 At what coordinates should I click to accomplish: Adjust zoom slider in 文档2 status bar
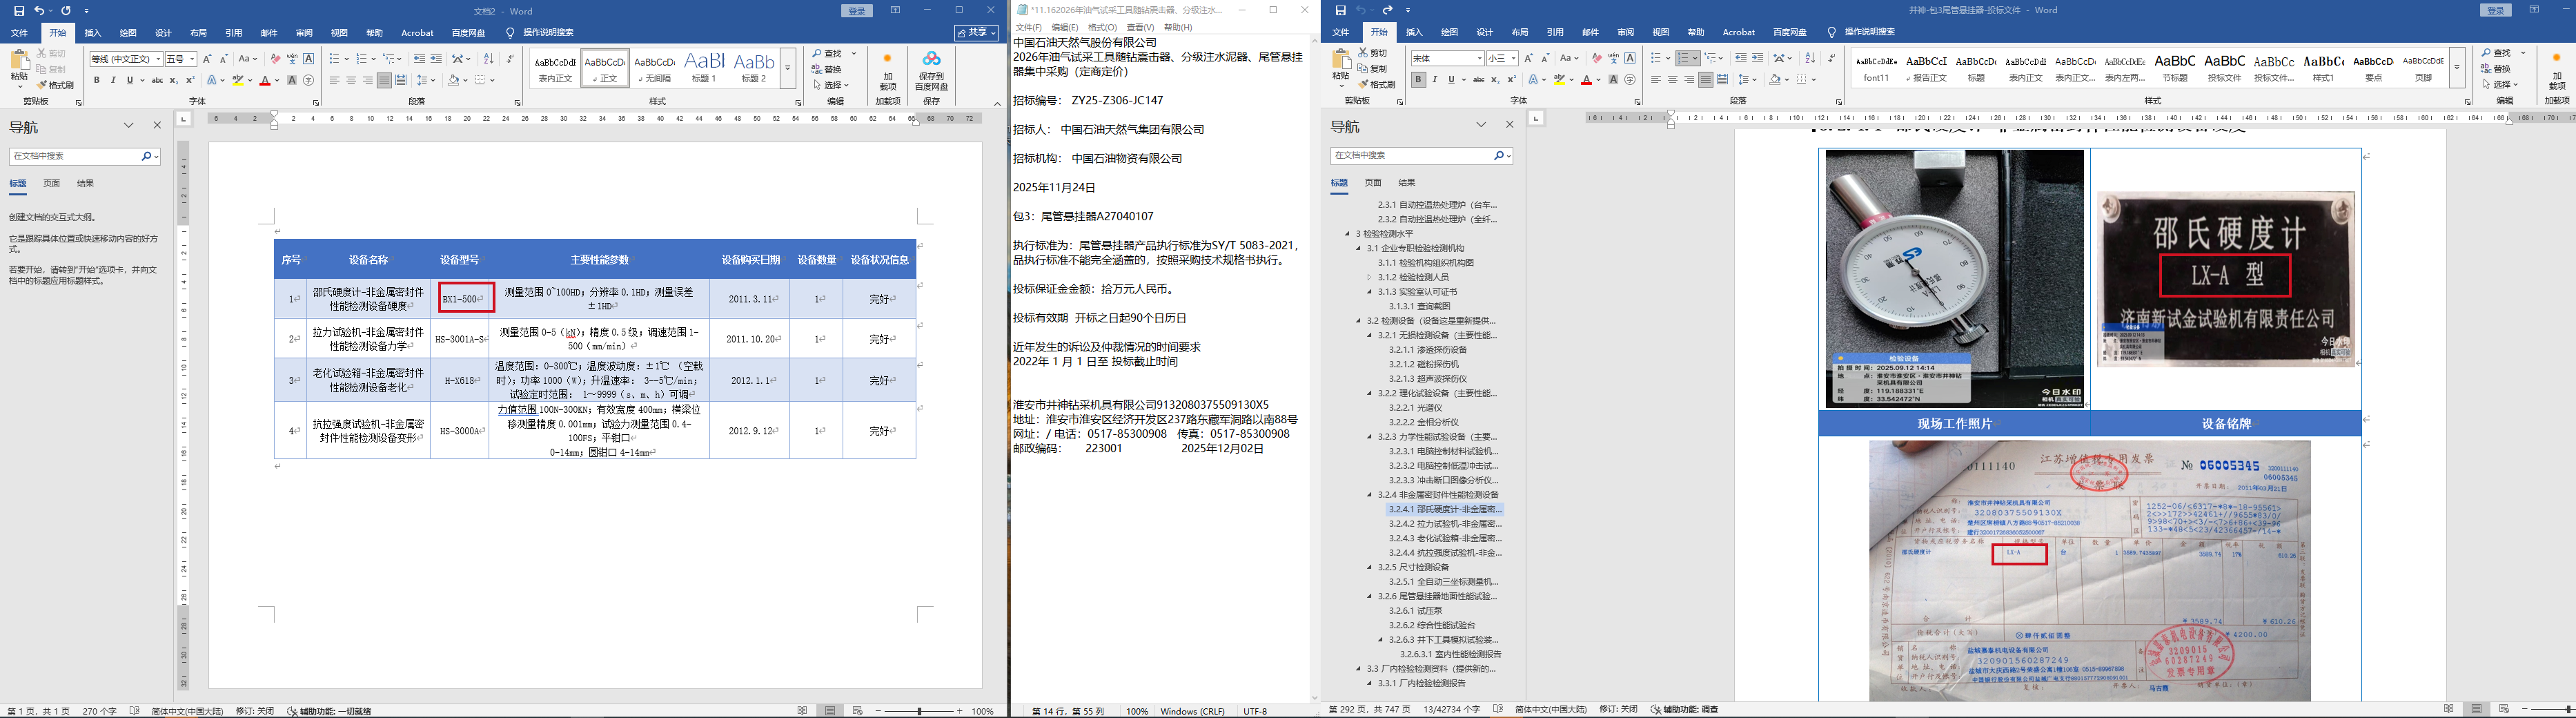[x=919, y=711]
